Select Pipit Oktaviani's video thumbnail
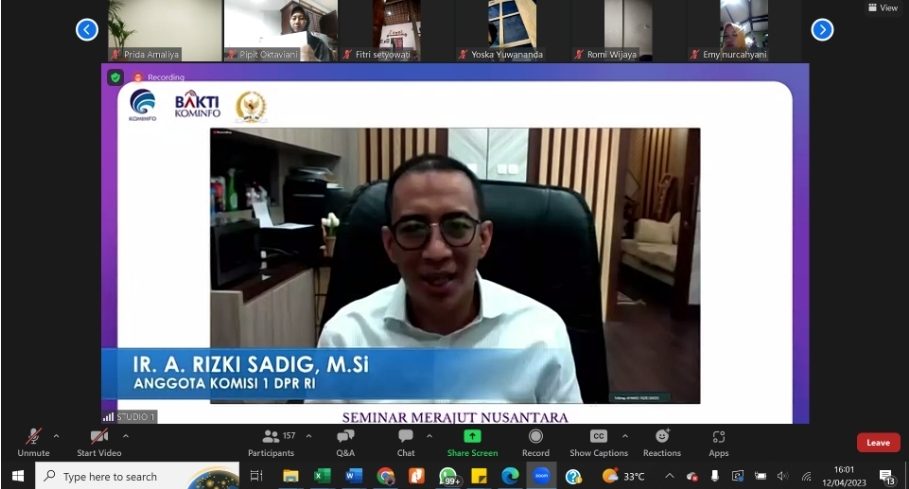909x489 pixels. click(281, 30)
